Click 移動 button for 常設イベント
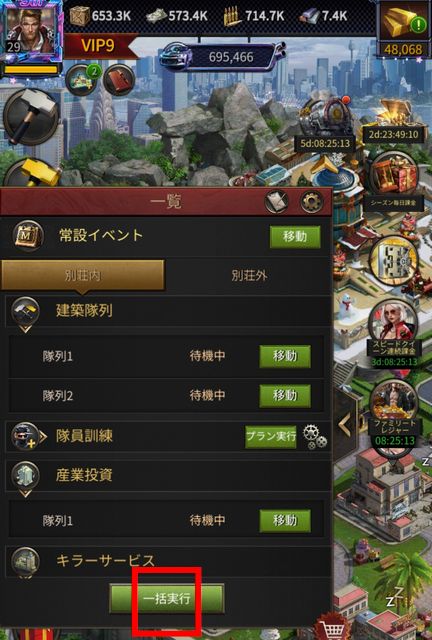Screen dimensions: 432x640 tap(295, 237)
